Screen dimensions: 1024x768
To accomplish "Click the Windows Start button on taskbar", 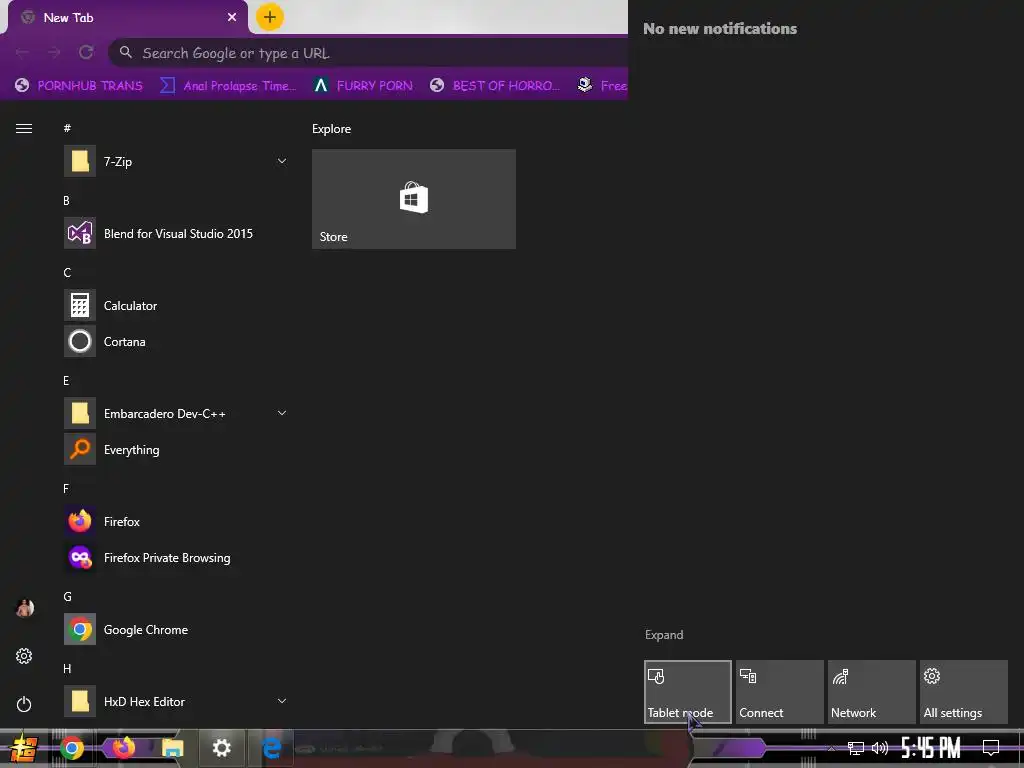I will [24, 748].
